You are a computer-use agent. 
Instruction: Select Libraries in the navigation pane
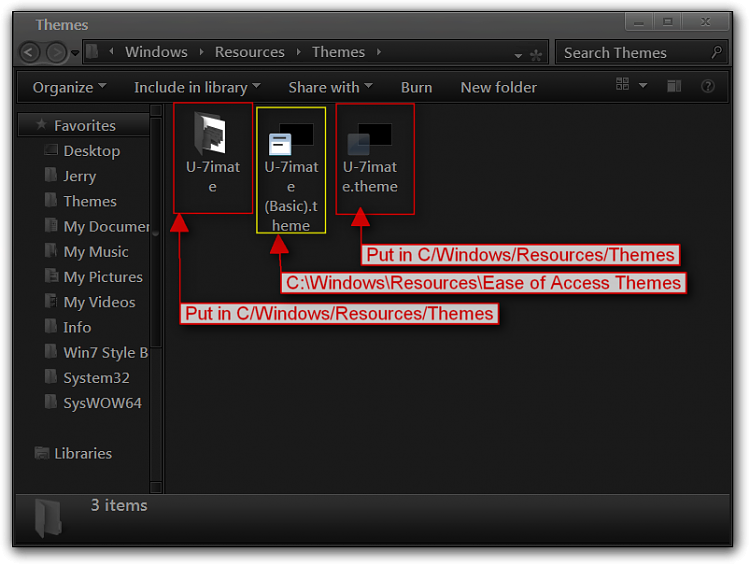point(83,453)
